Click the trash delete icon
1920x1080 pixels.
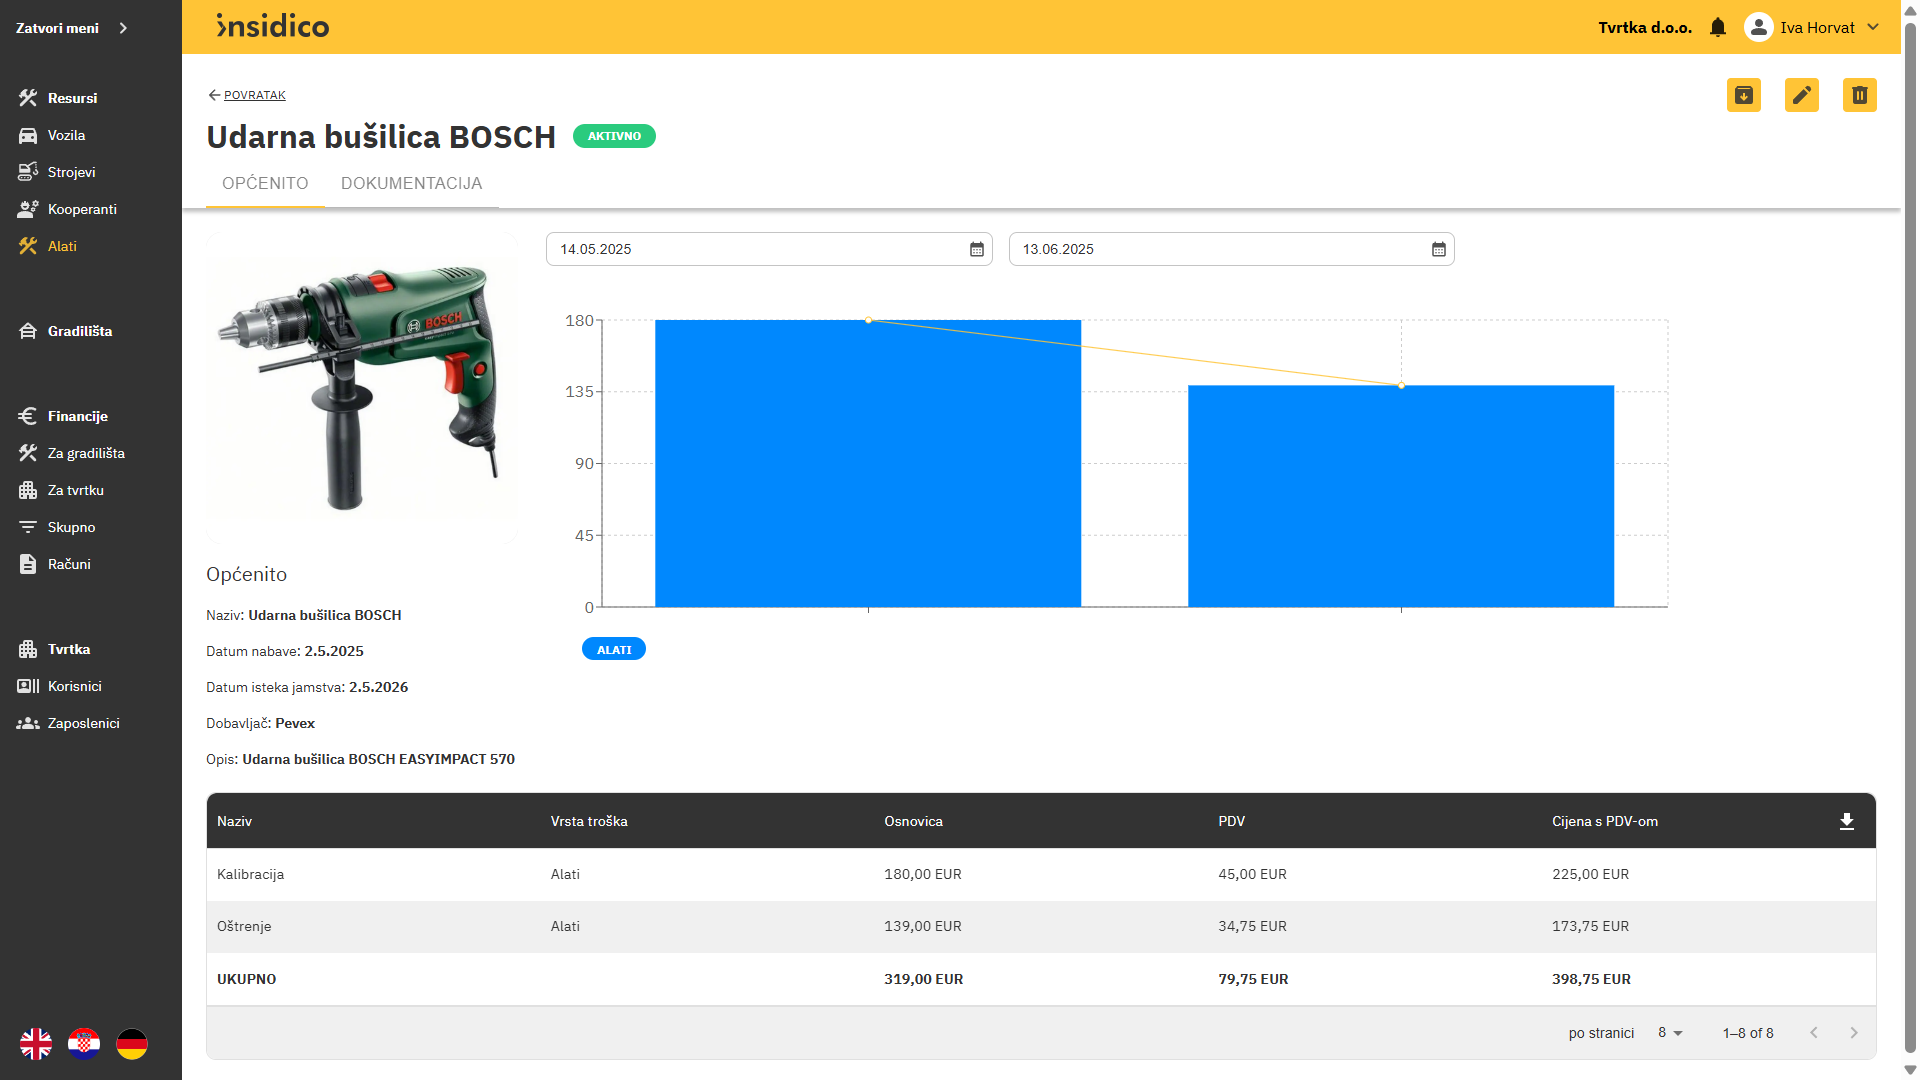tap(1859, 95)
